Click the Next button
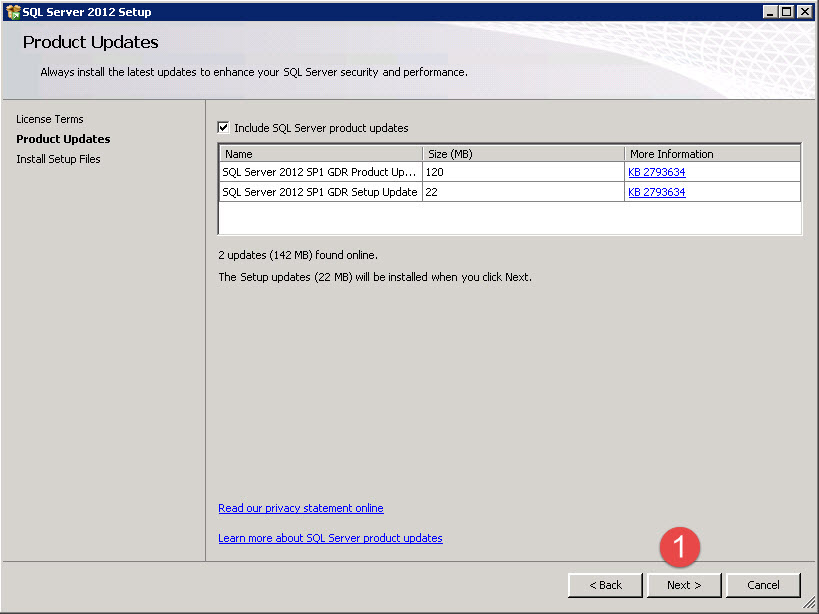 point(684,585)
